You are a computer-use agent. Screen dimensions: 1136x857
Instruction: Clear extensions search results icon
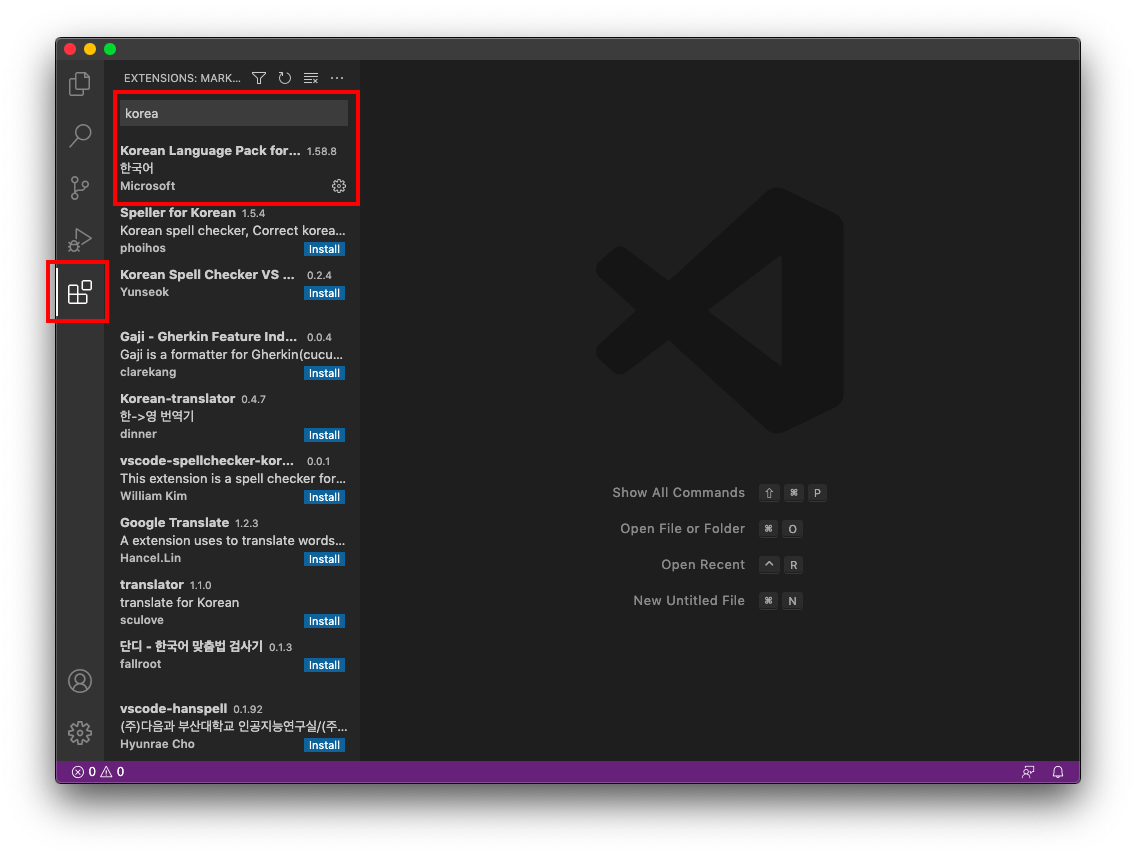(x=311, y=78)
